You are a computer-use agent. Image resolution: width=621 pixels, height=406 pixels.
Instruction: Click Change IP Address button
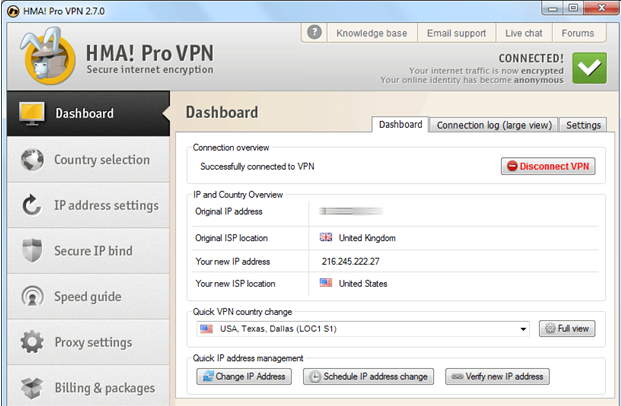coord(244,376)
